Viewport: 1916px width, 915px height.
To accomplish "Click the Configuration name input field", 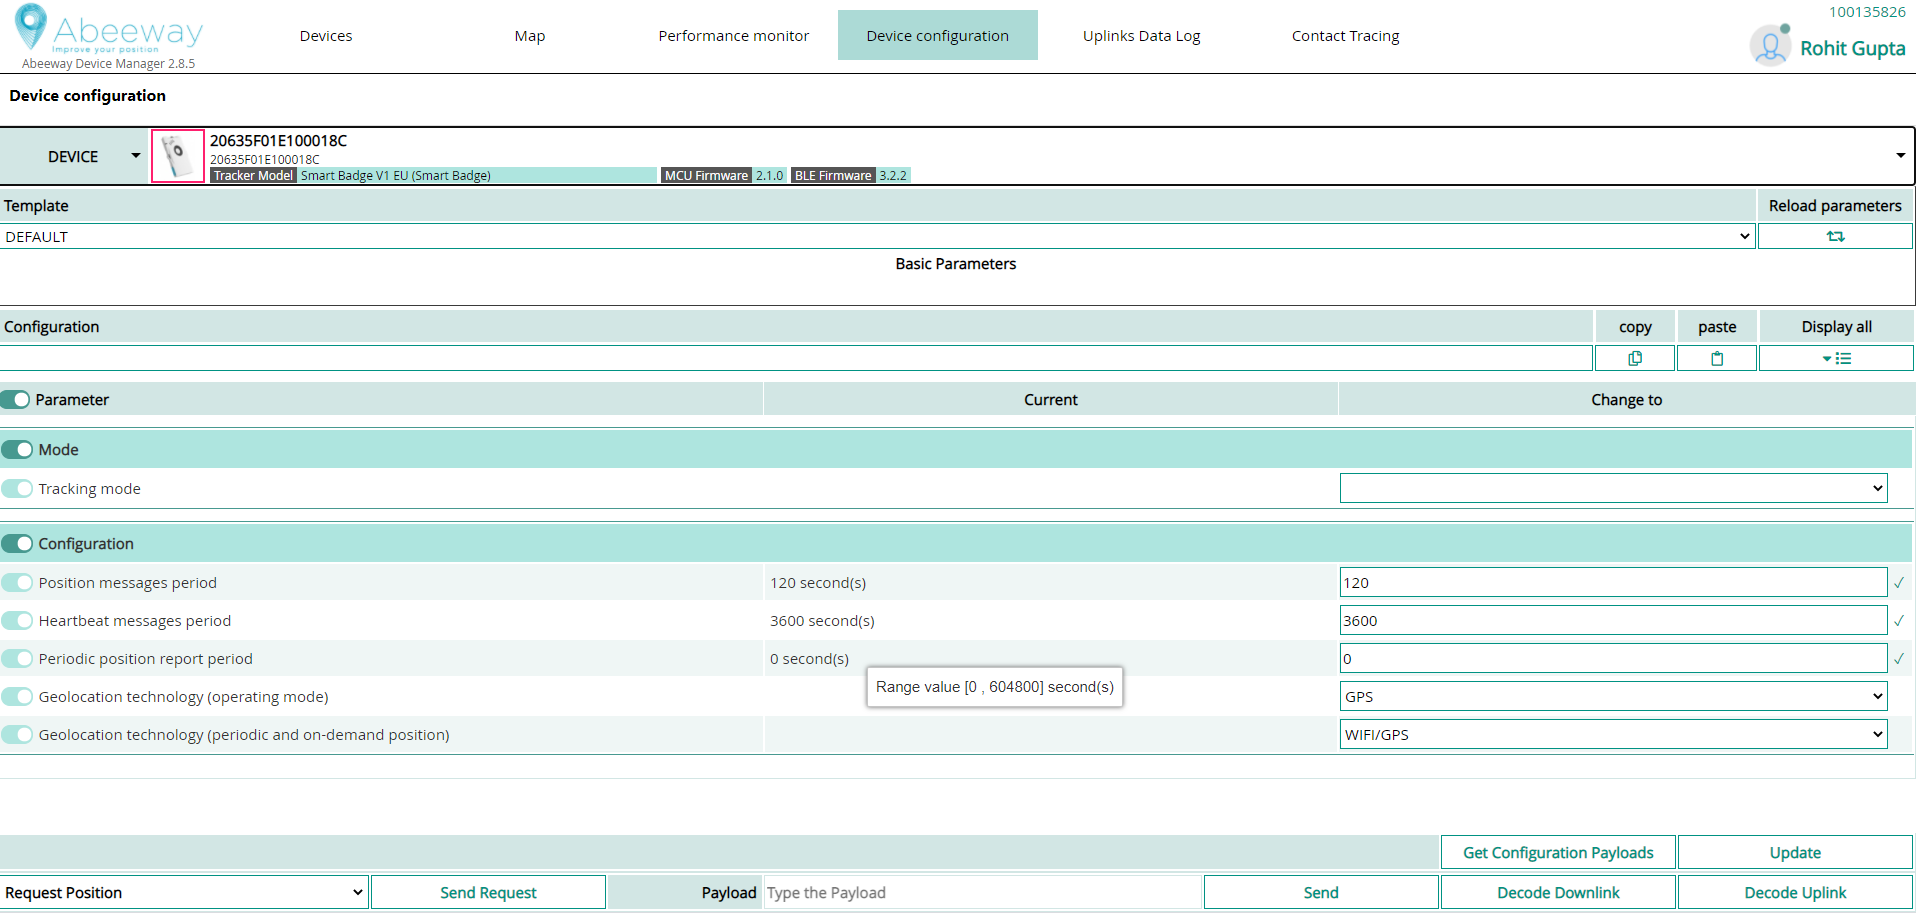I will coord(796,358).
